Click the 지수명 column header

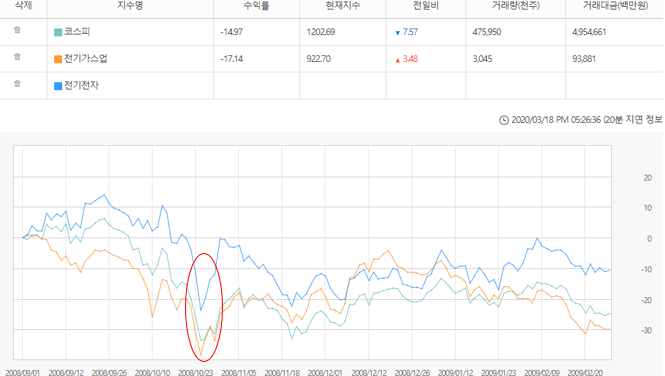(x=130, y=5)
